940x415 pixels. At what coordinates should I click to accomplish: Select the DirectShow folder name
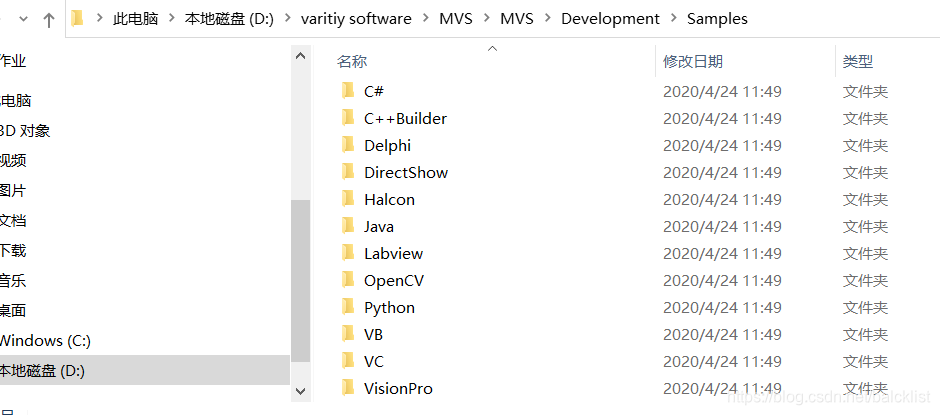406,172
